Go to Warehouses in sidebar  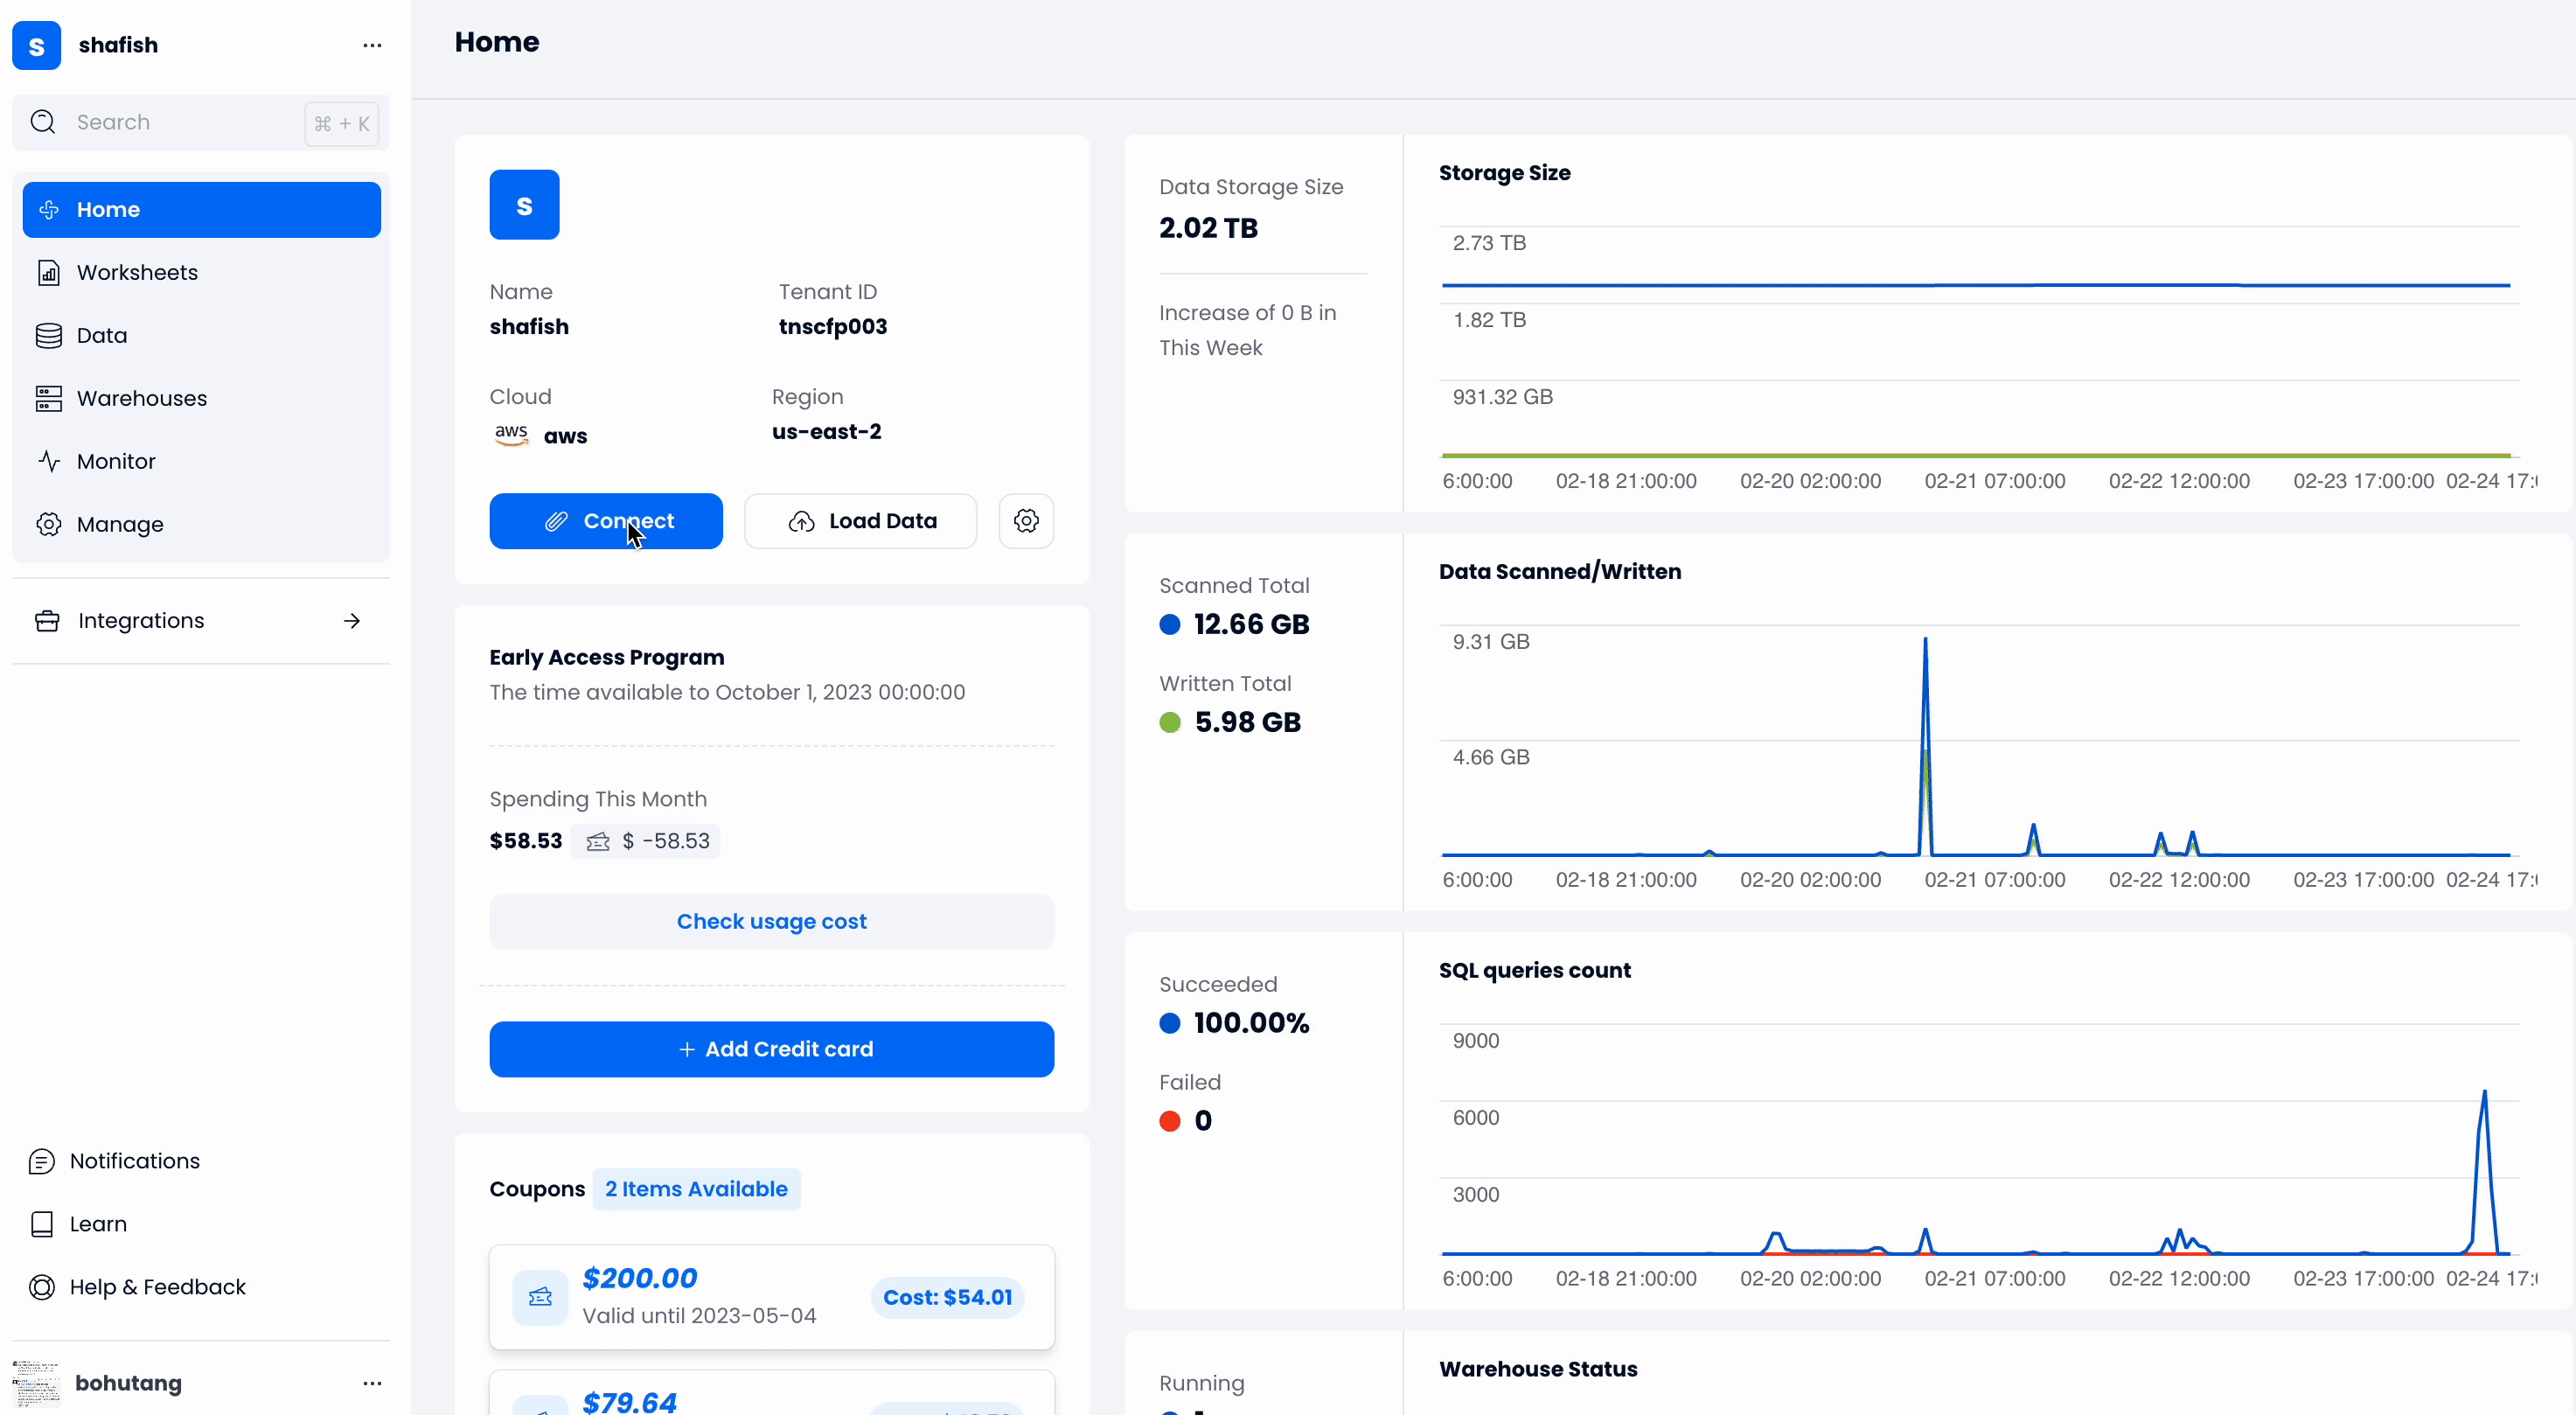(x=142, y=398)
